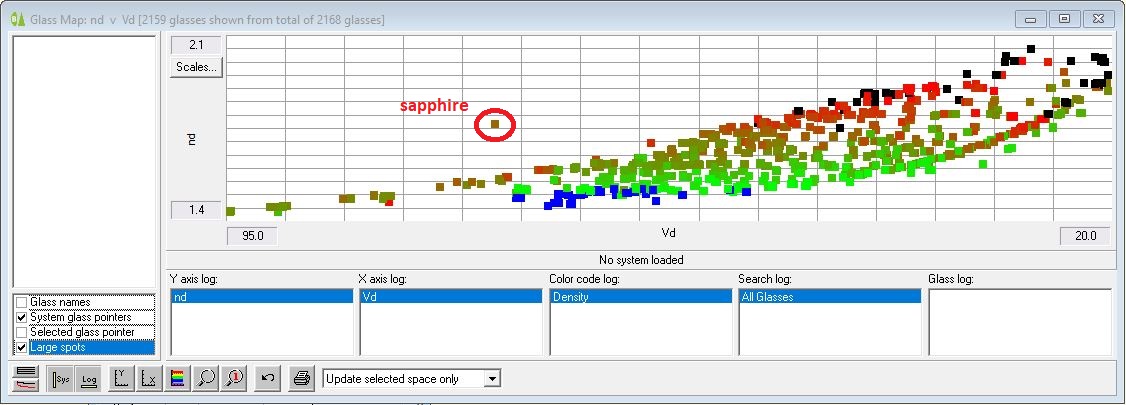Uncheck System glass pointers
1126x405 pixels.
[22, 317]
